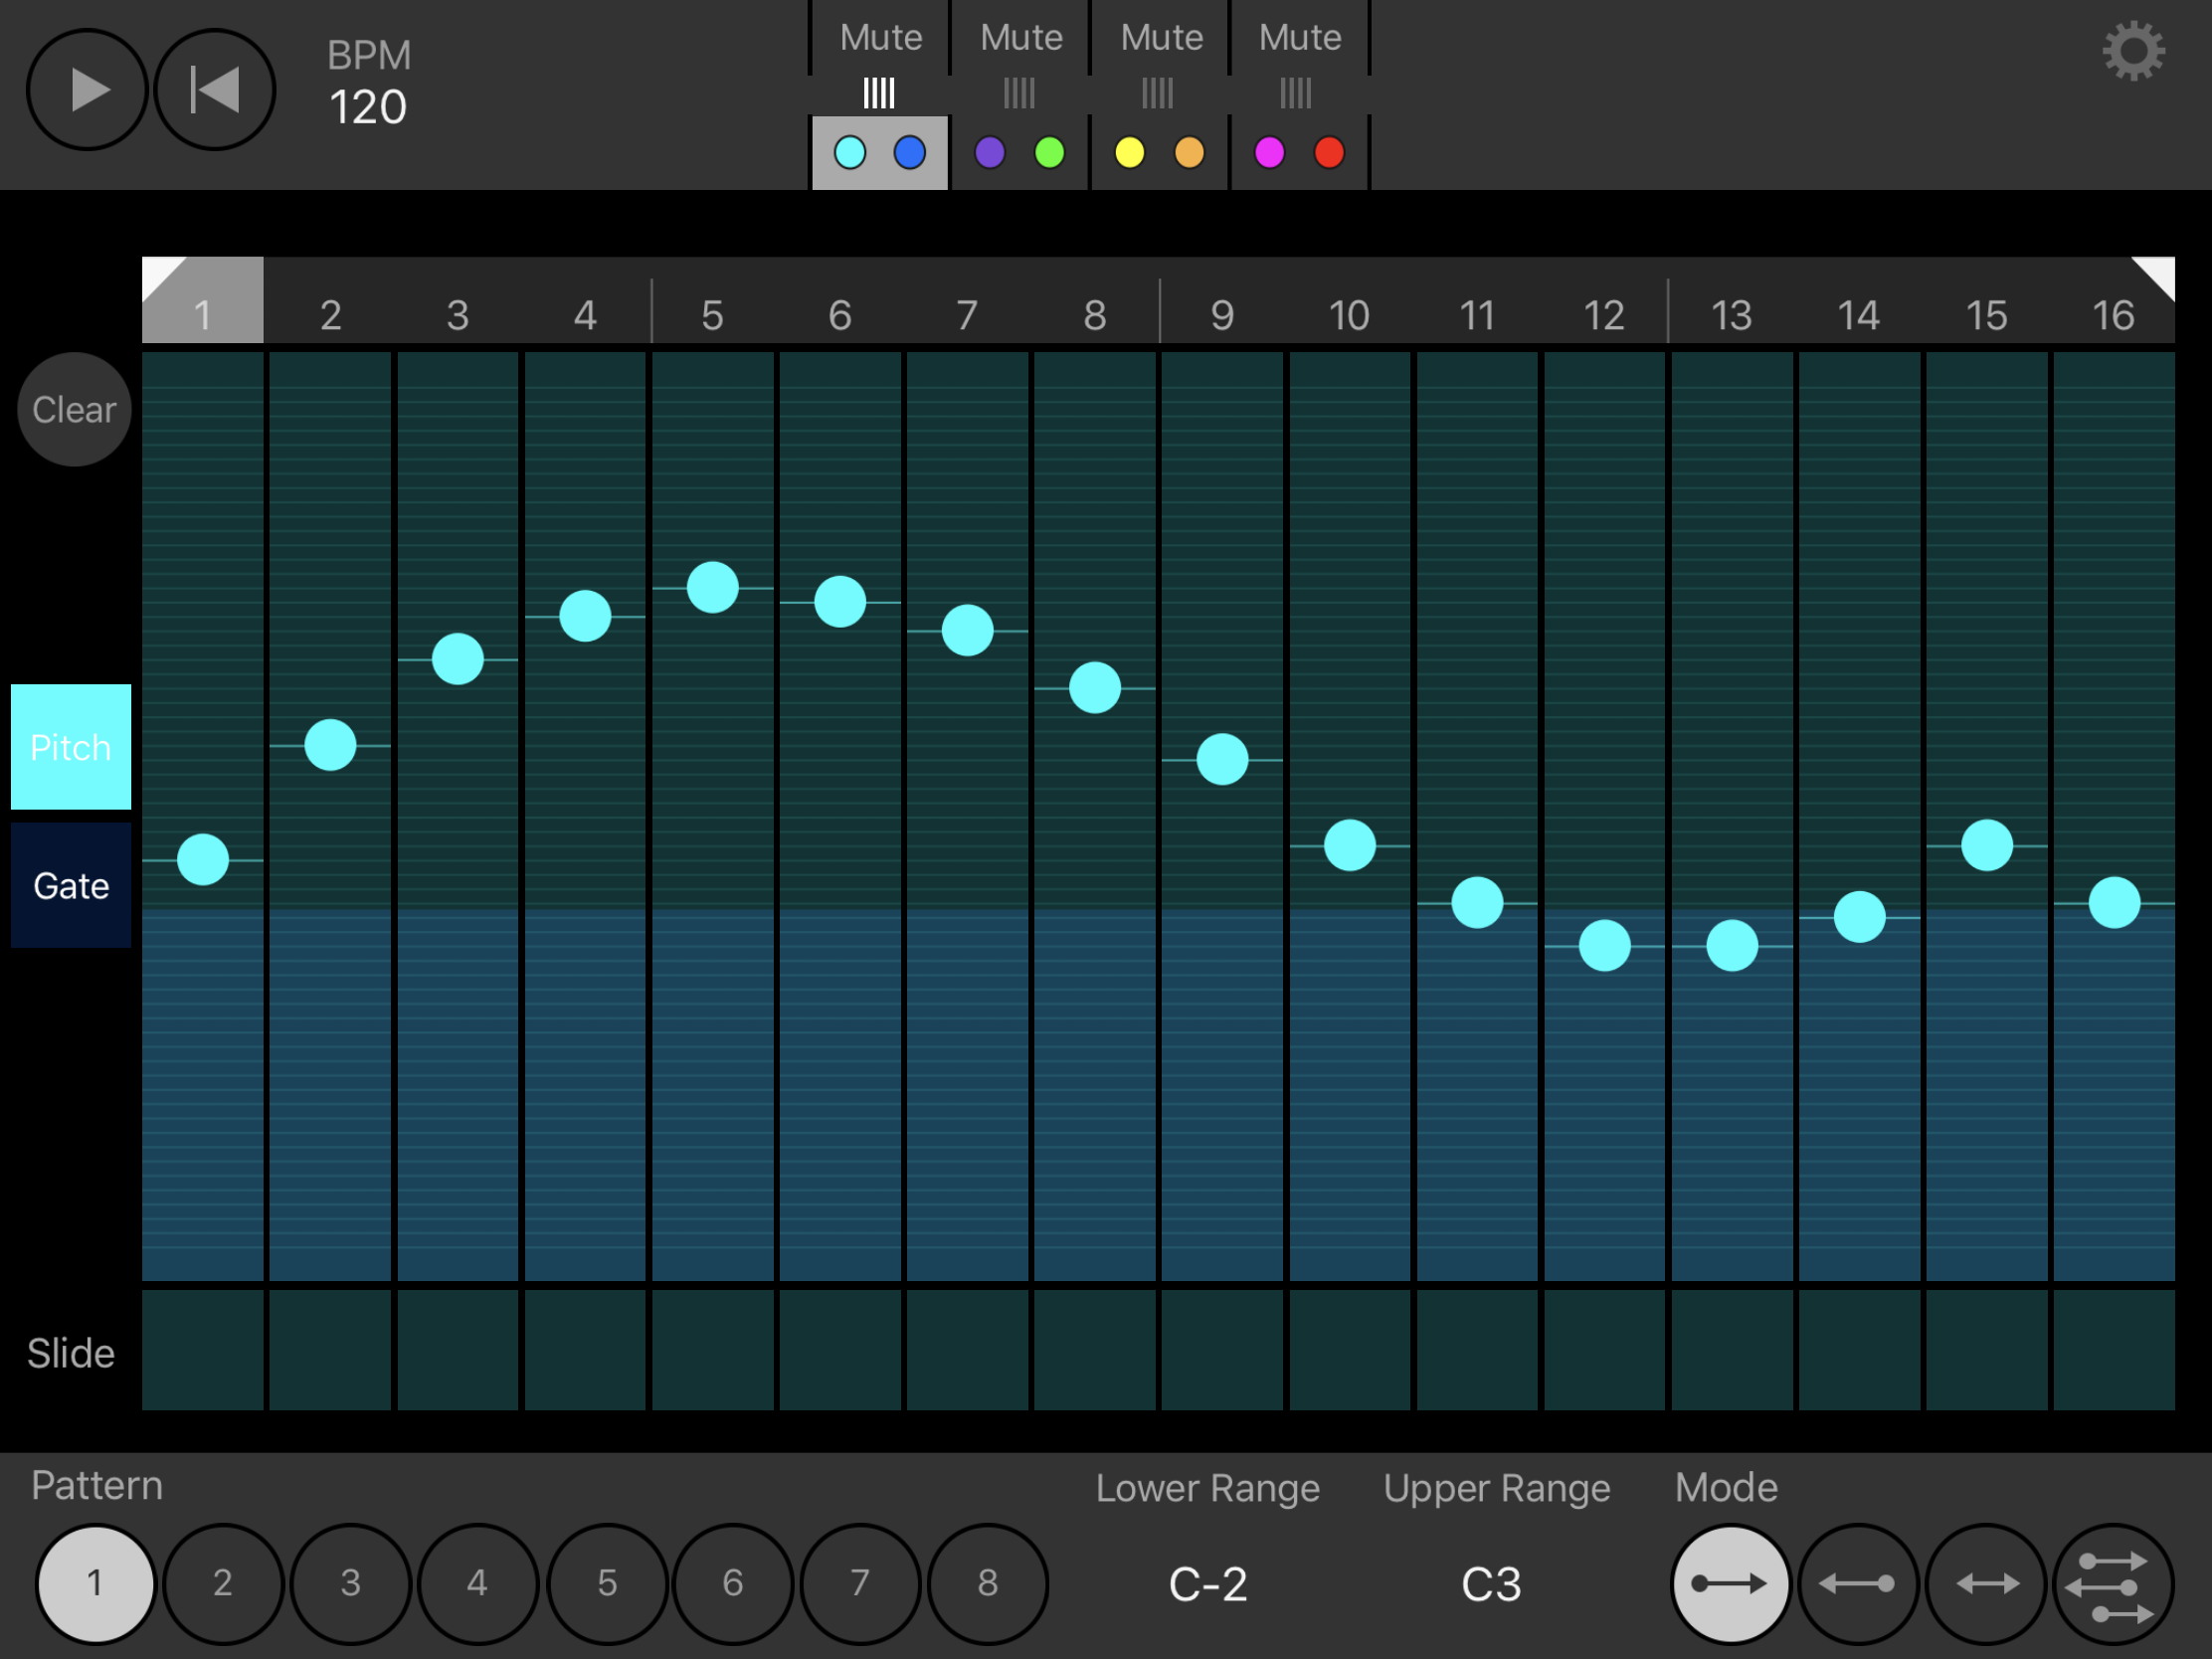The width and height of the screenshot is (2212, 1659).
Task: Select pattern 1
Action: pos(95,1583)
